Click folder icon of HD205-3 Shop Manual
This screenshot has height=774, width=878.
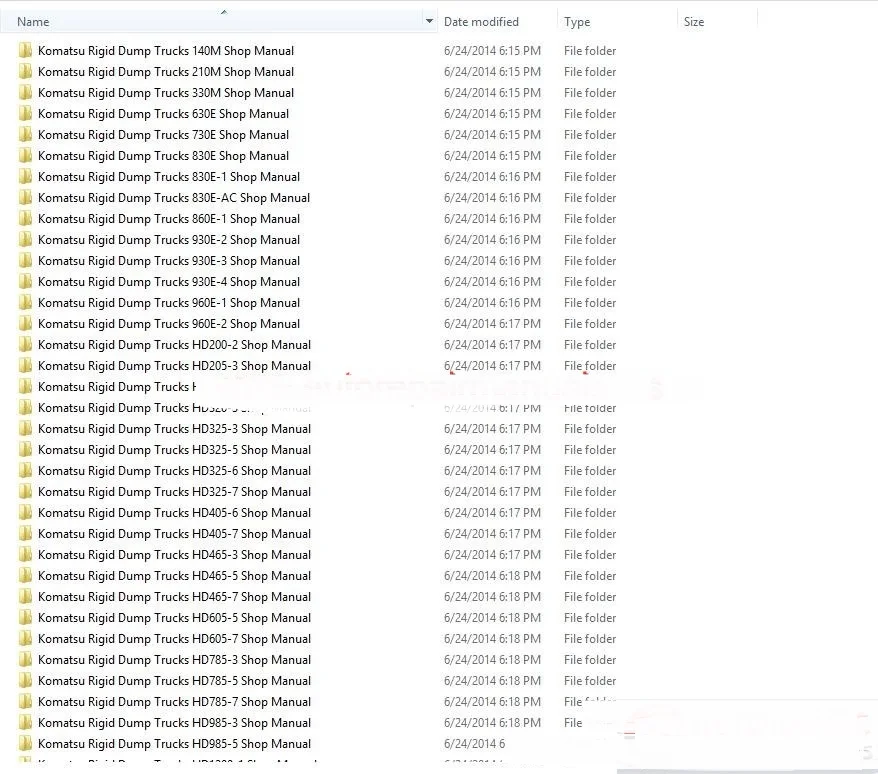point(25,366)
